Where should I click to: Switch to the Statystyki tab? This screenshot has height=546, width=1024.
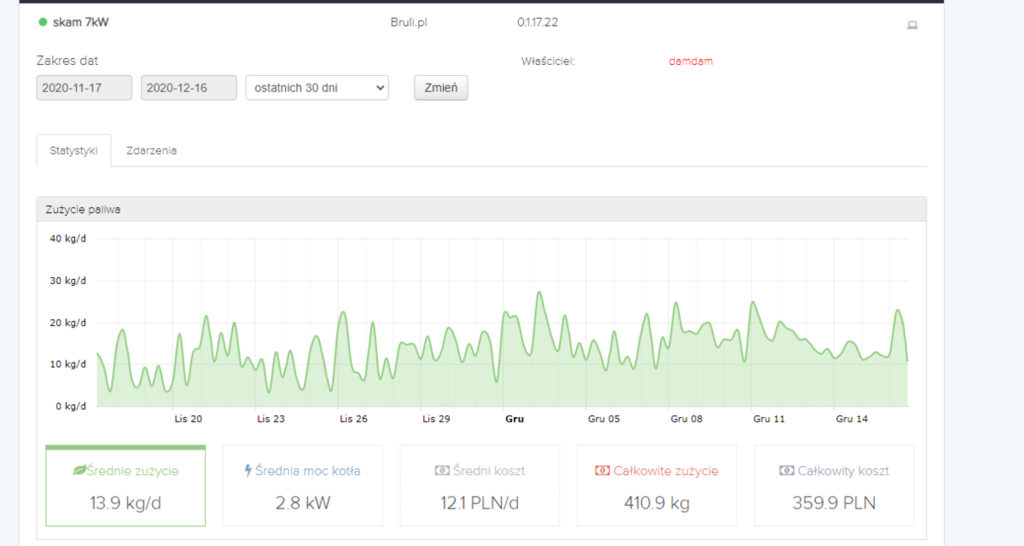pyautogui.click(x=74, y=150)
